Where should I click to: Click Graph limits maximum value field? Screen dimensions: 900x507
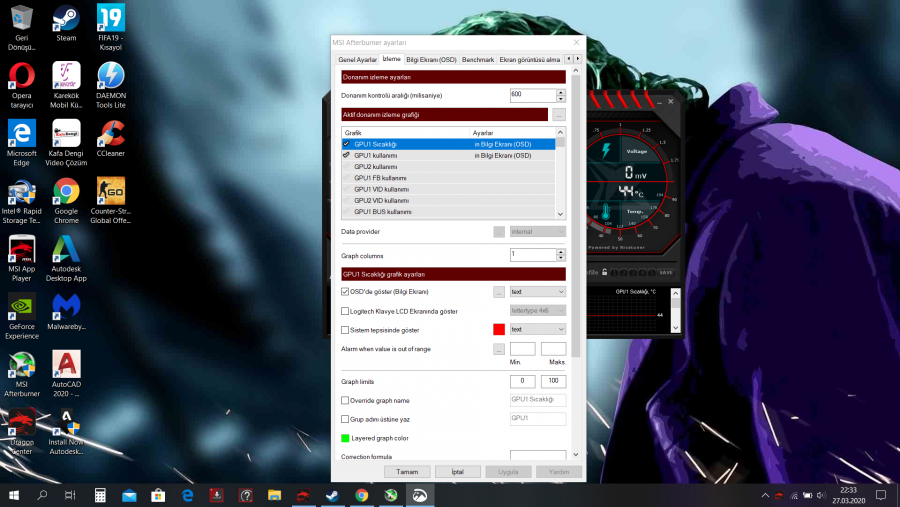pyautogui.click(x=553, y=381)
